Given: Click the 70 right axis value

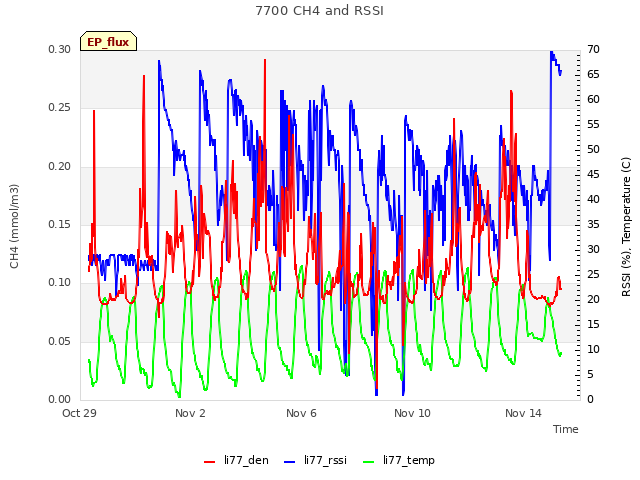Looking at the screenshot, I should coord(593,49).
